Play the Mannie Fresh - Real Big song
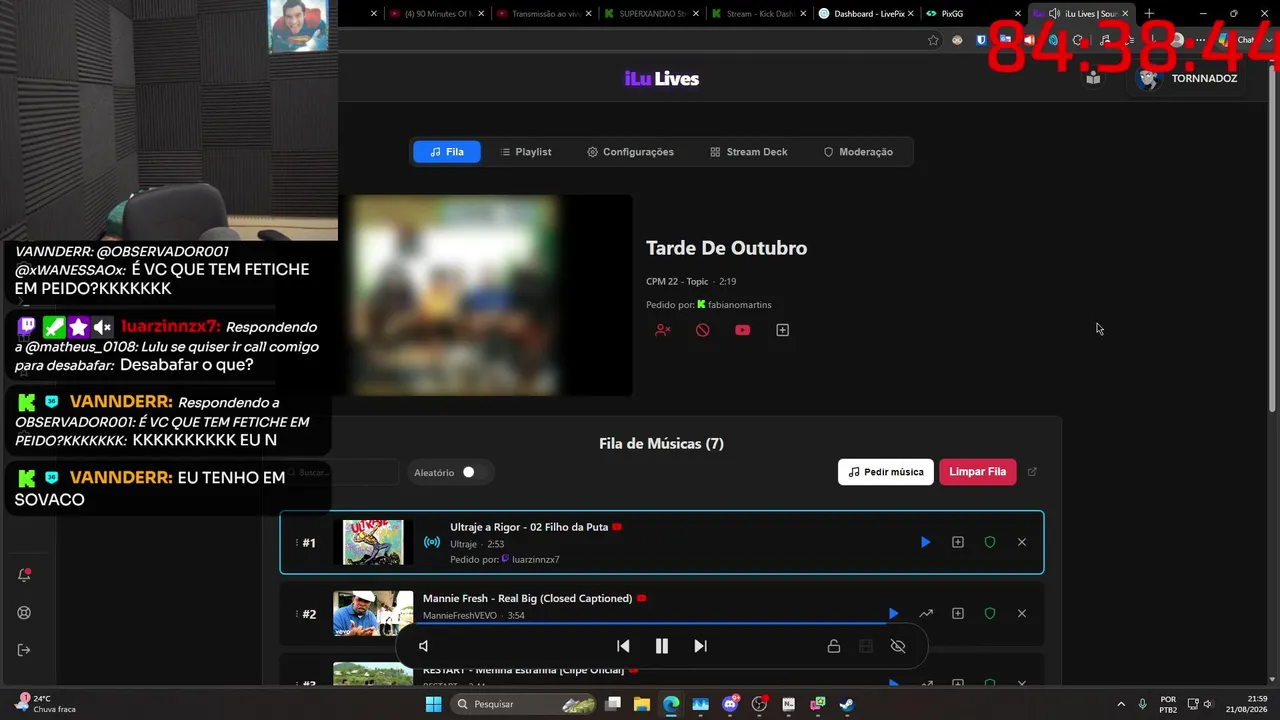1280x720 pixels. coord(893,613)
